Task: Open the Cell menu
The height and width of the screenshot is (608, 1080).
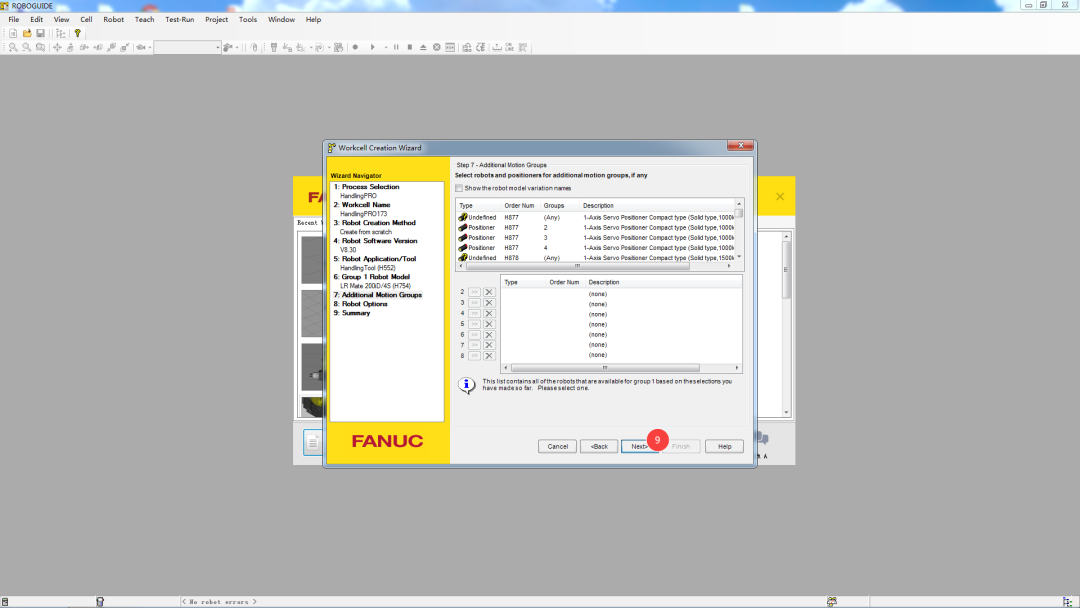Action: click(x=86, y=19)
